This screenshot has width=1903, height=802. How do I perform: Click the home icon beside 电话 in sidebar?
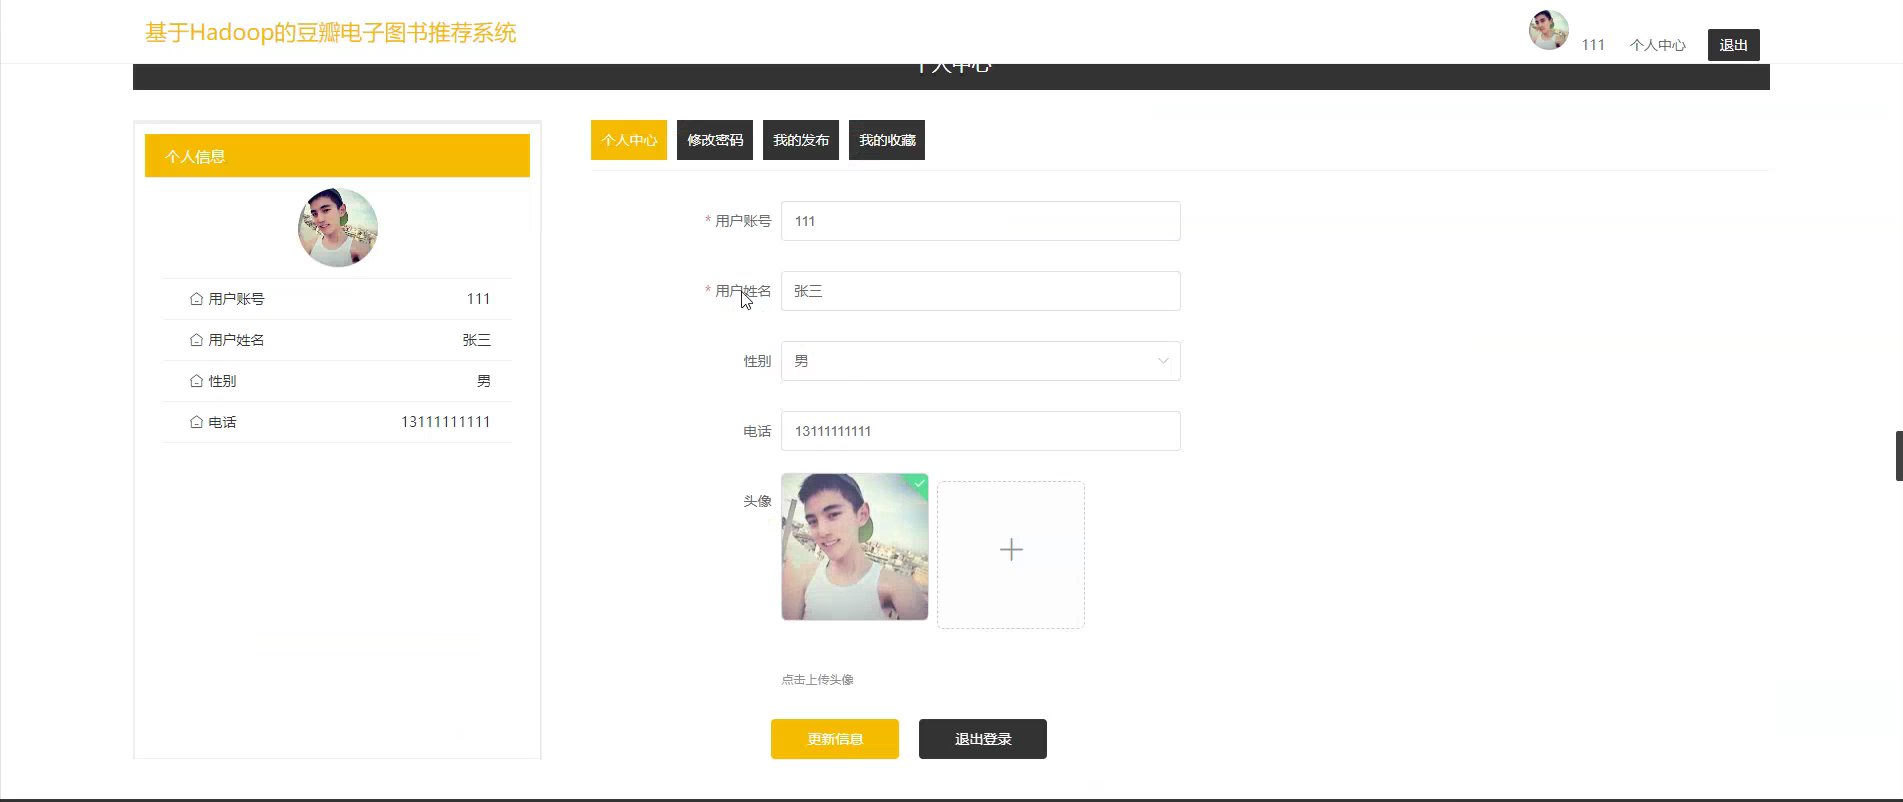pyautogui.click(x=196, y=422)
